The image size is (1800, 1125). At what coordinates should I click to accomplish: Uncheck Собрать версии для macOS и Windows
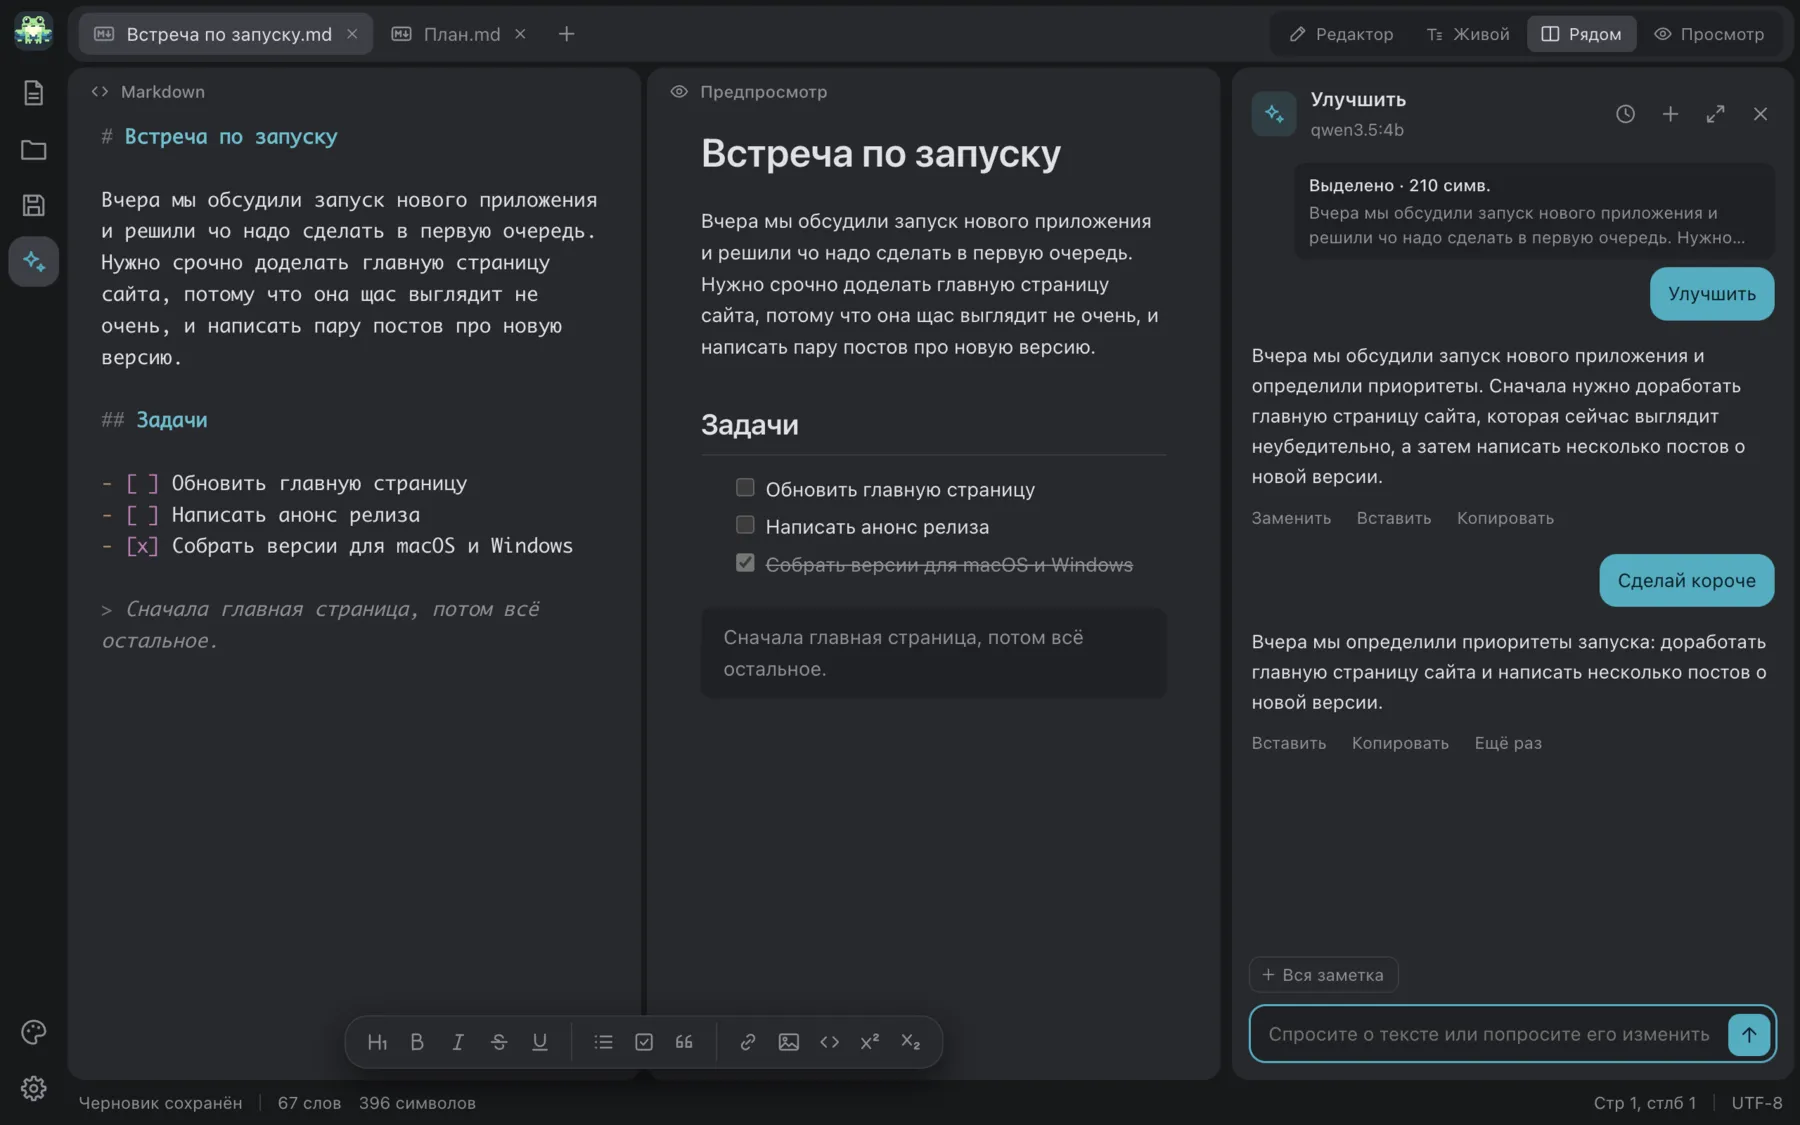(745, 563)
